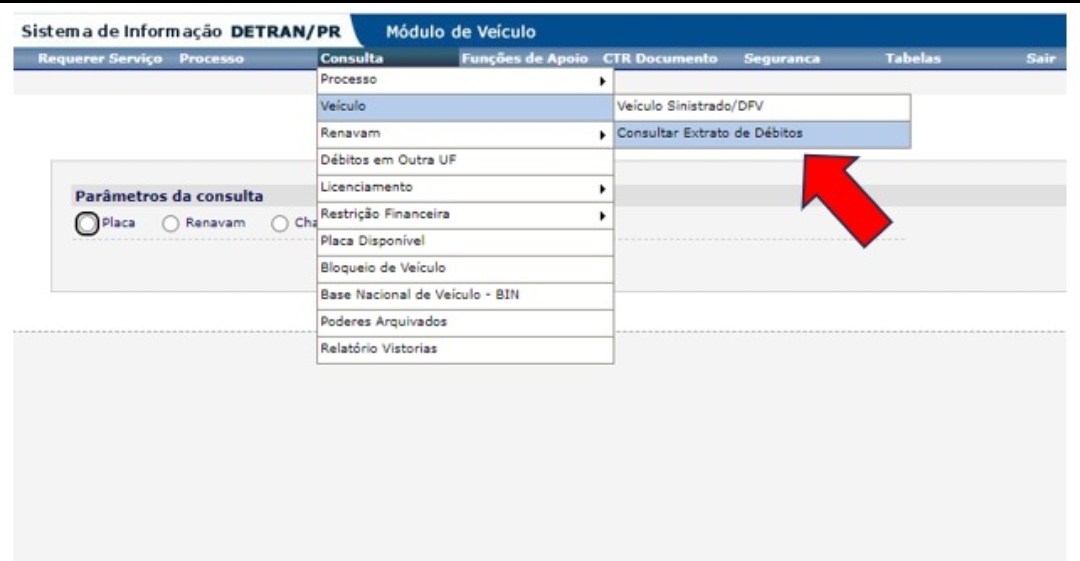Open the CTR Documento menu
This screenshot has height=561, width=1080.
660,59
